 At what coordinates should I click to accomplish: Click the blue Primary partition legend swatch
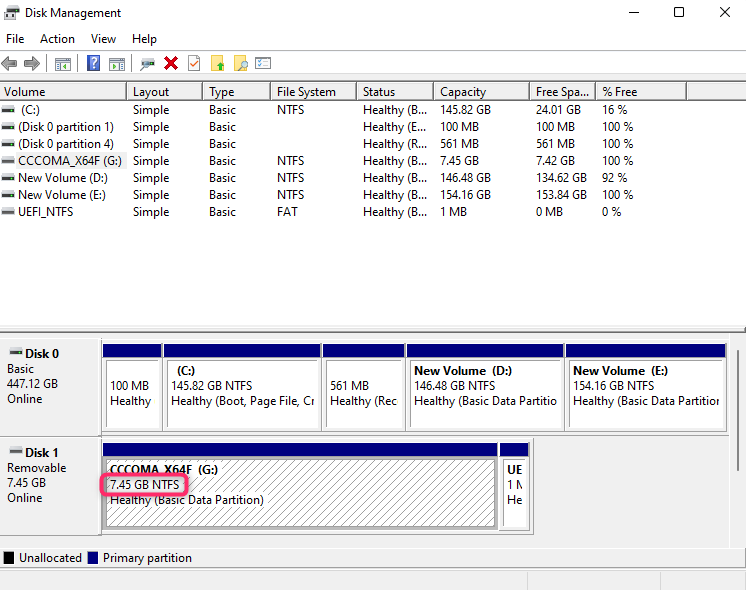[93, 558]
